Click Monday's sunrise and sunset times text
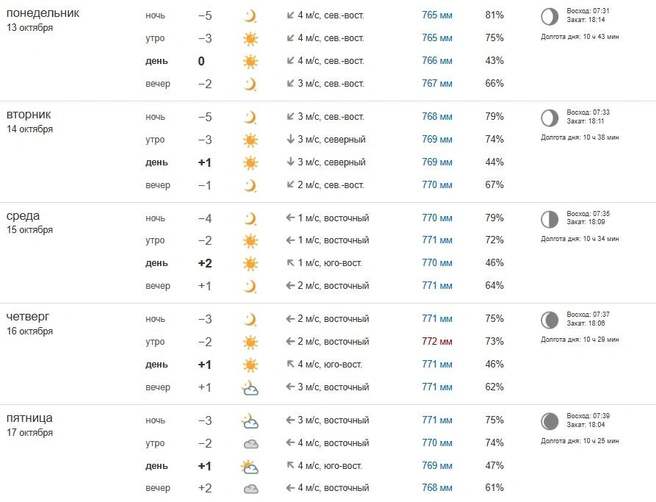Screen dimensions: 656x502 pyautogui.click(x=588, y=15)
